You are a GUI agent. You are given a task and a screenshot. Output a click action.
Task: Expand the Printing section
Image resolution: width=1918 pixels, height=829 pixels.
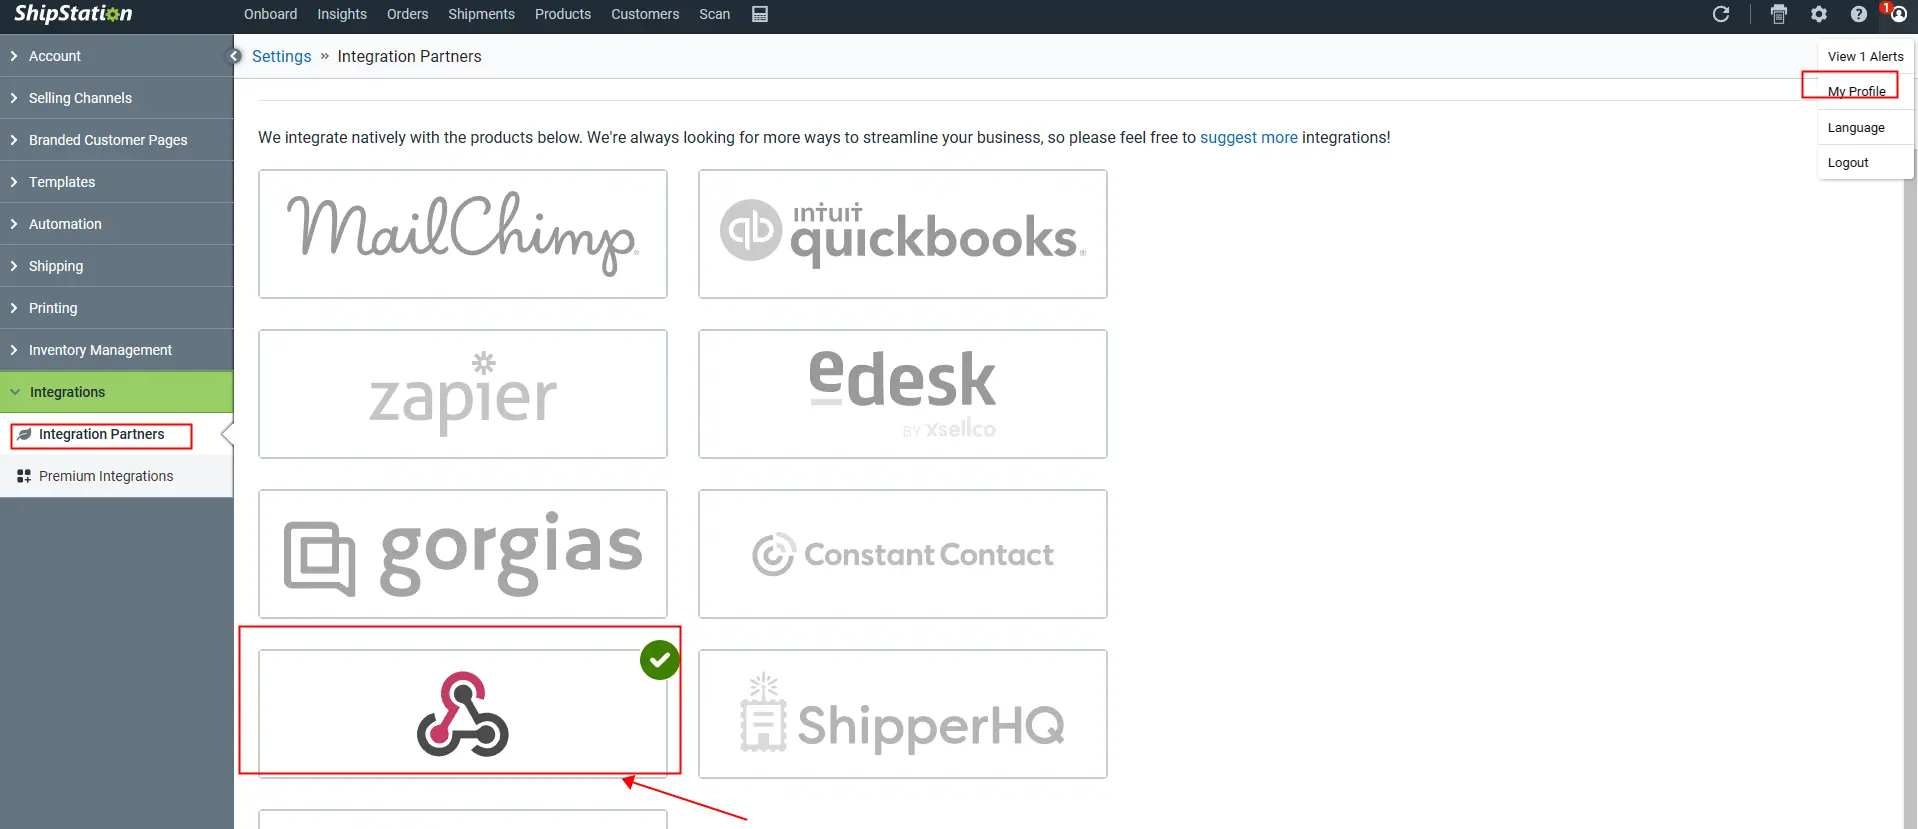click(x=116, y=308)
